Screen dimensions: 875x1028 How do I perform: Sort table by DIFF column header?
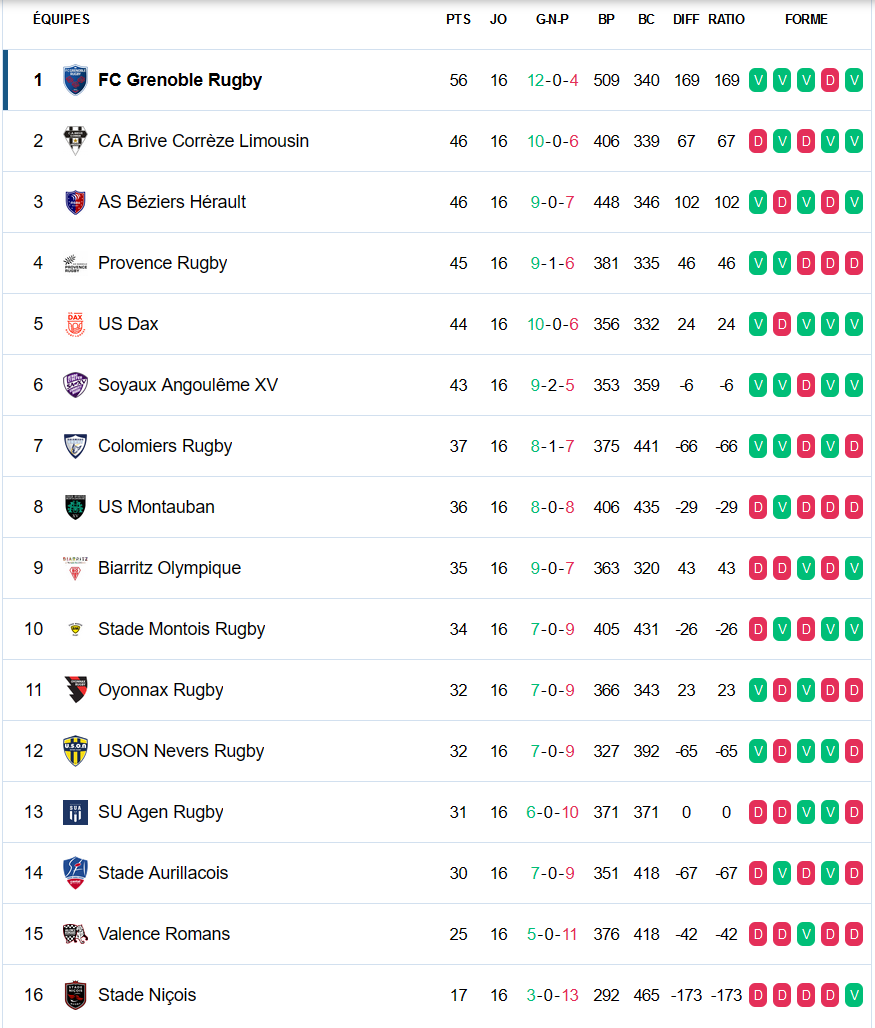point(686,20)
